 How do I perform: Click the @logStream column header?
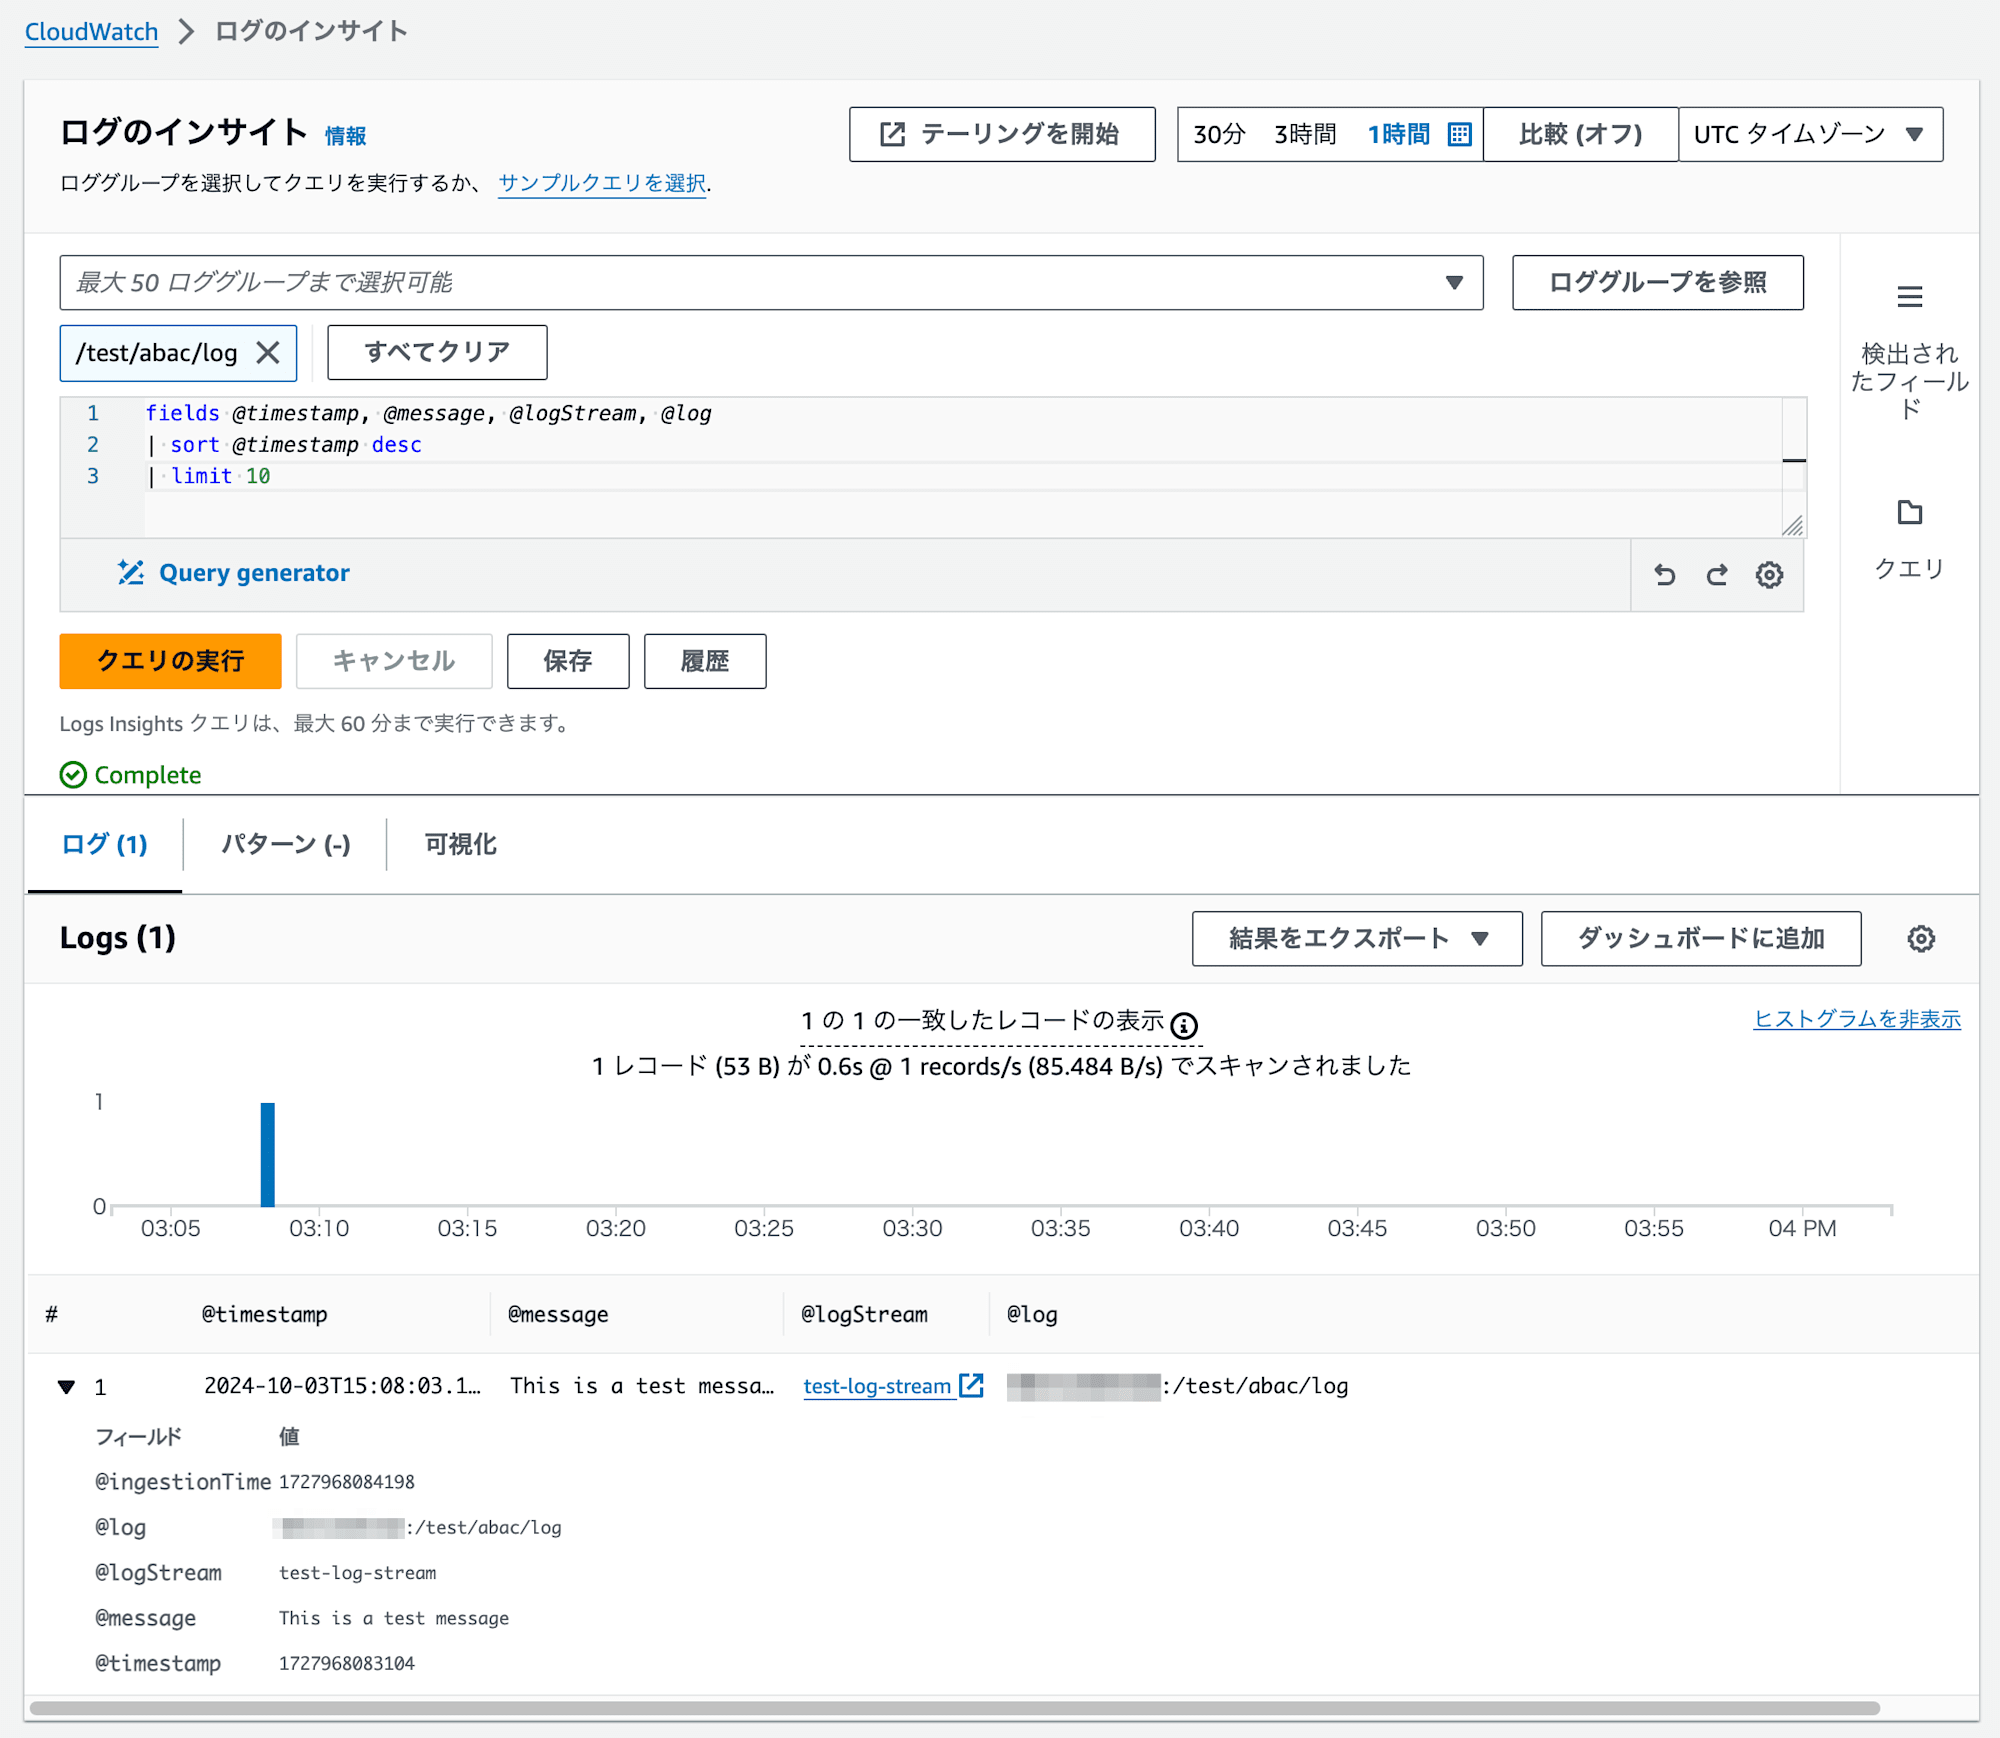click(864, 1315)
